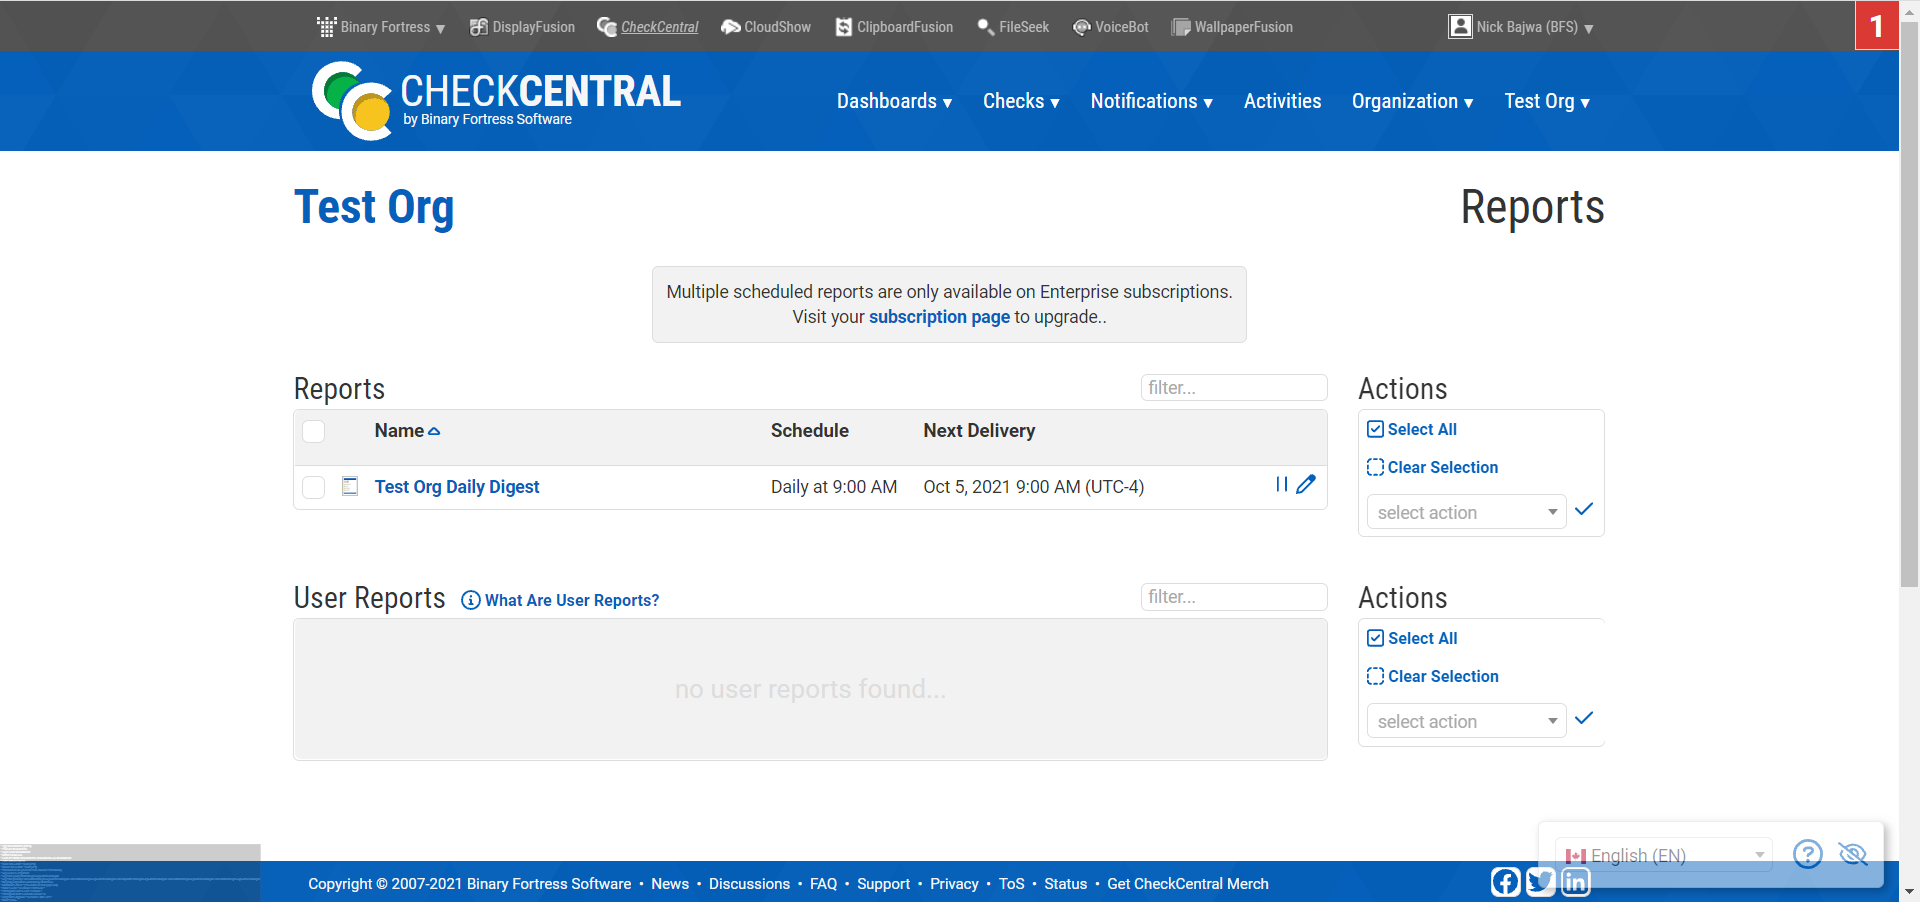
Task: Open the Reports select action dropdown
Action: pyautogui.click(x=1466, y=512)
